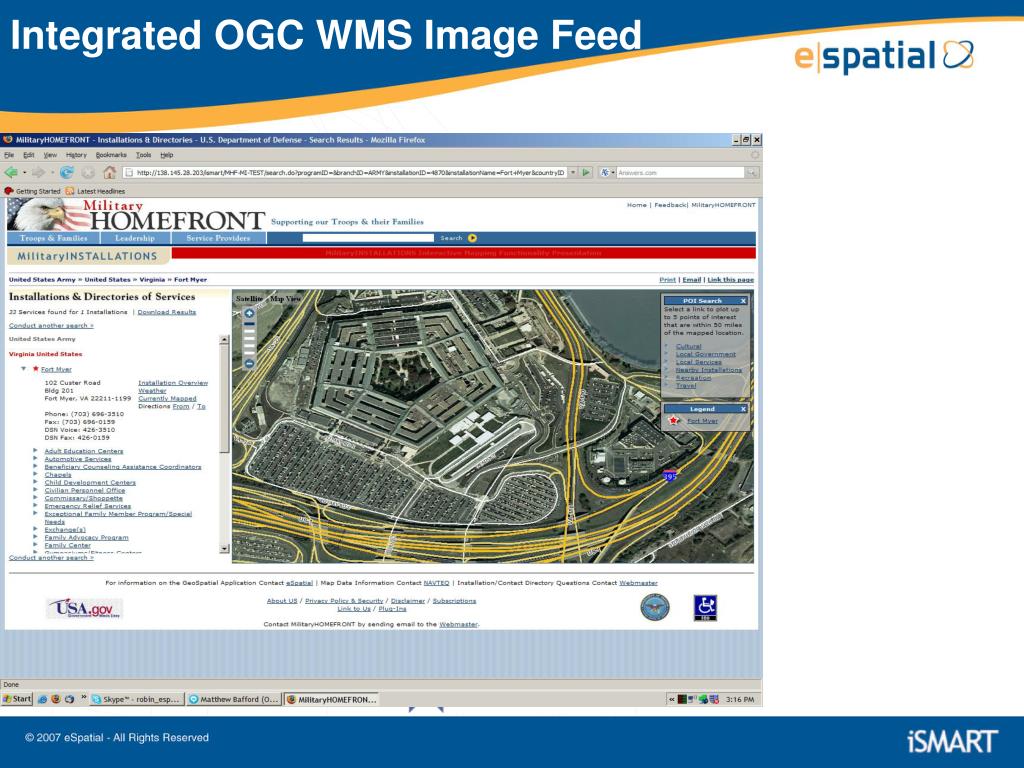This screenshot has width=1024, height=768.
Task: Expand Emergency Relief Services arrow
Action: tap(35, 505)
